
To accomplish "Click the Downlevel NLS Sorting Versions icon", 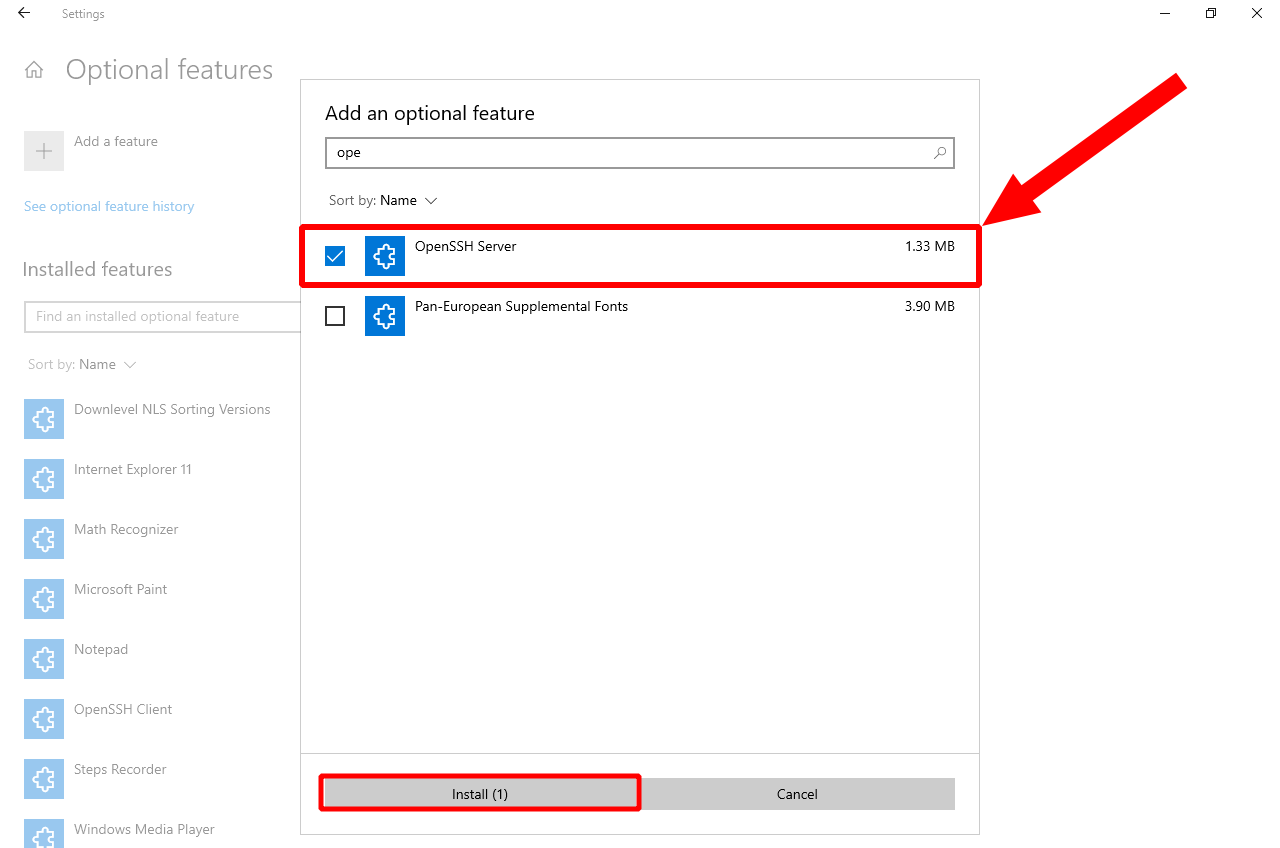I will 44,419.
